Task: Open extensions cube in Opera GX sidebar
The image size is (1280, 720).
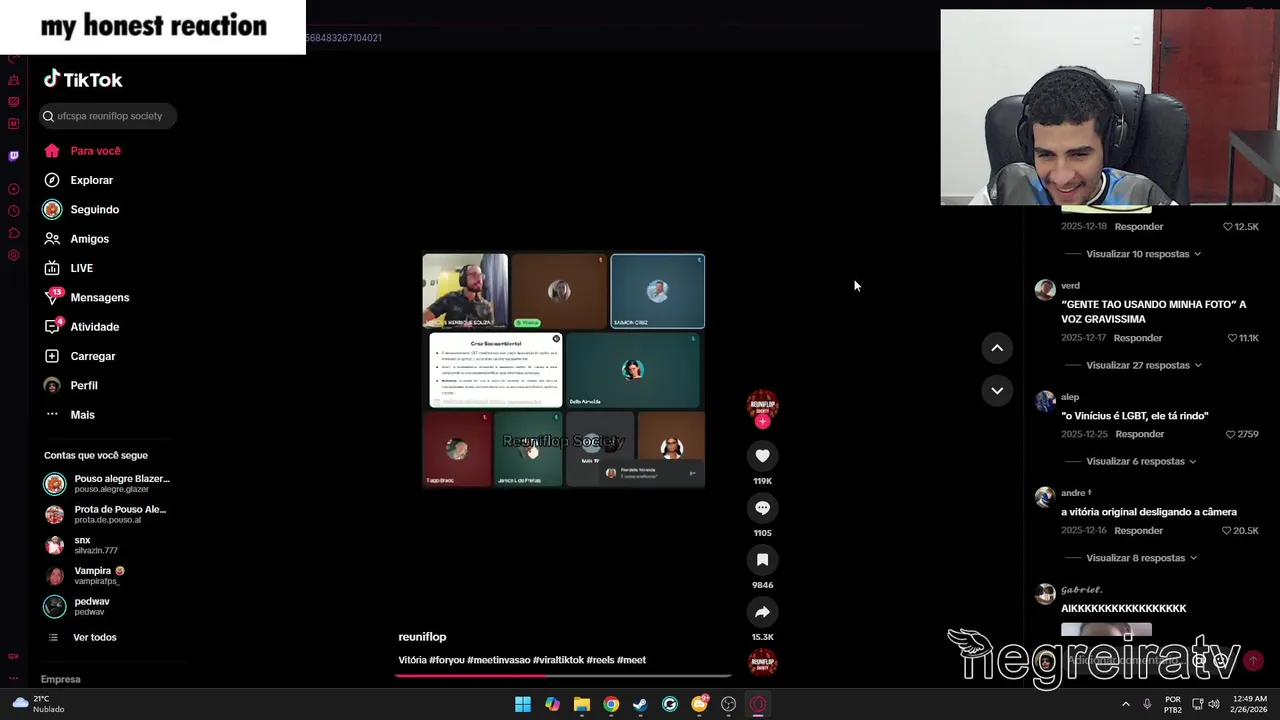Action: tap(13, 233)
